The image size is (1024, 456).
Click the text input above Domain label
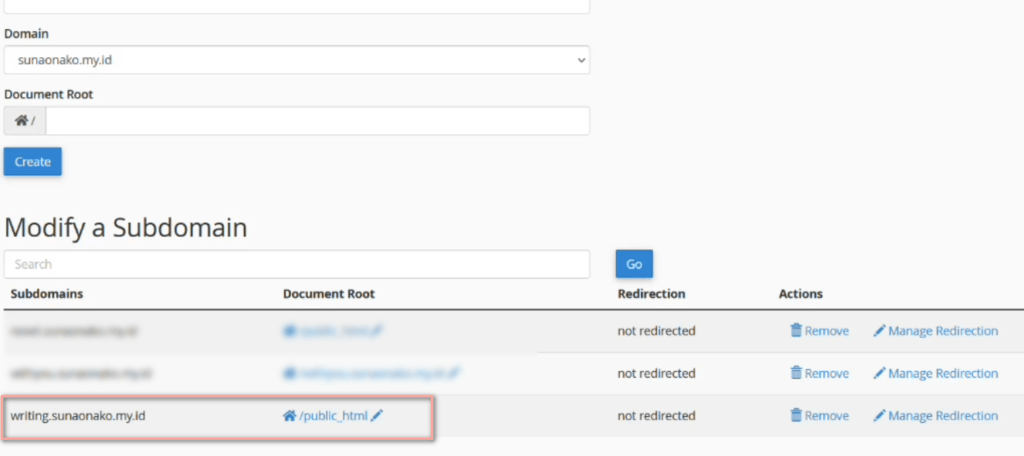(296, 6)
